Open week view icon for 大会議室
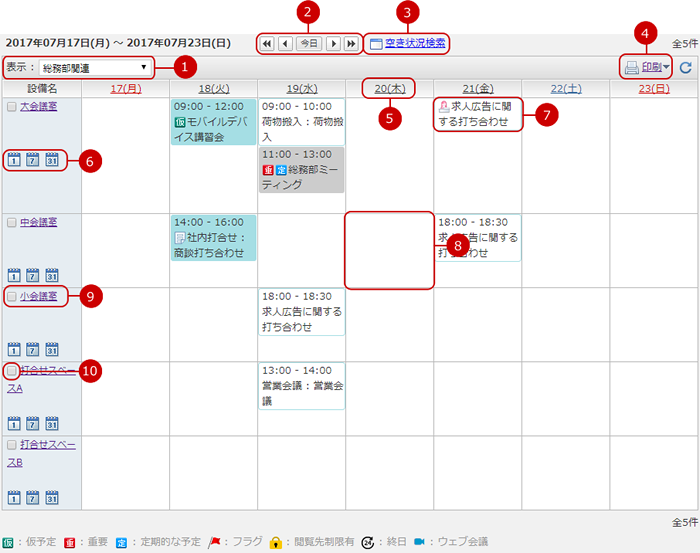This screenshot has height=553, width=700. point(33,160)
